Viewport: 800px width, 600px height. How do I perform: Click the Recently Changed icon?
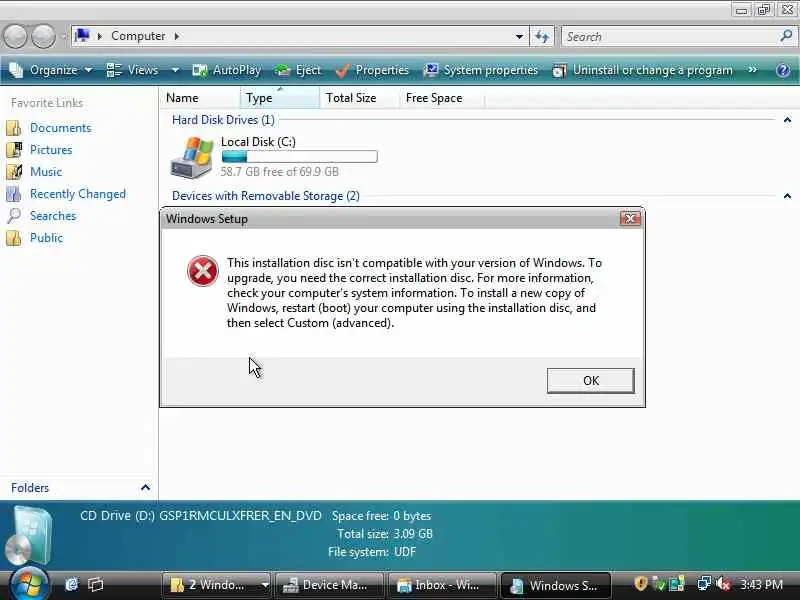click(x=14, y=194)
